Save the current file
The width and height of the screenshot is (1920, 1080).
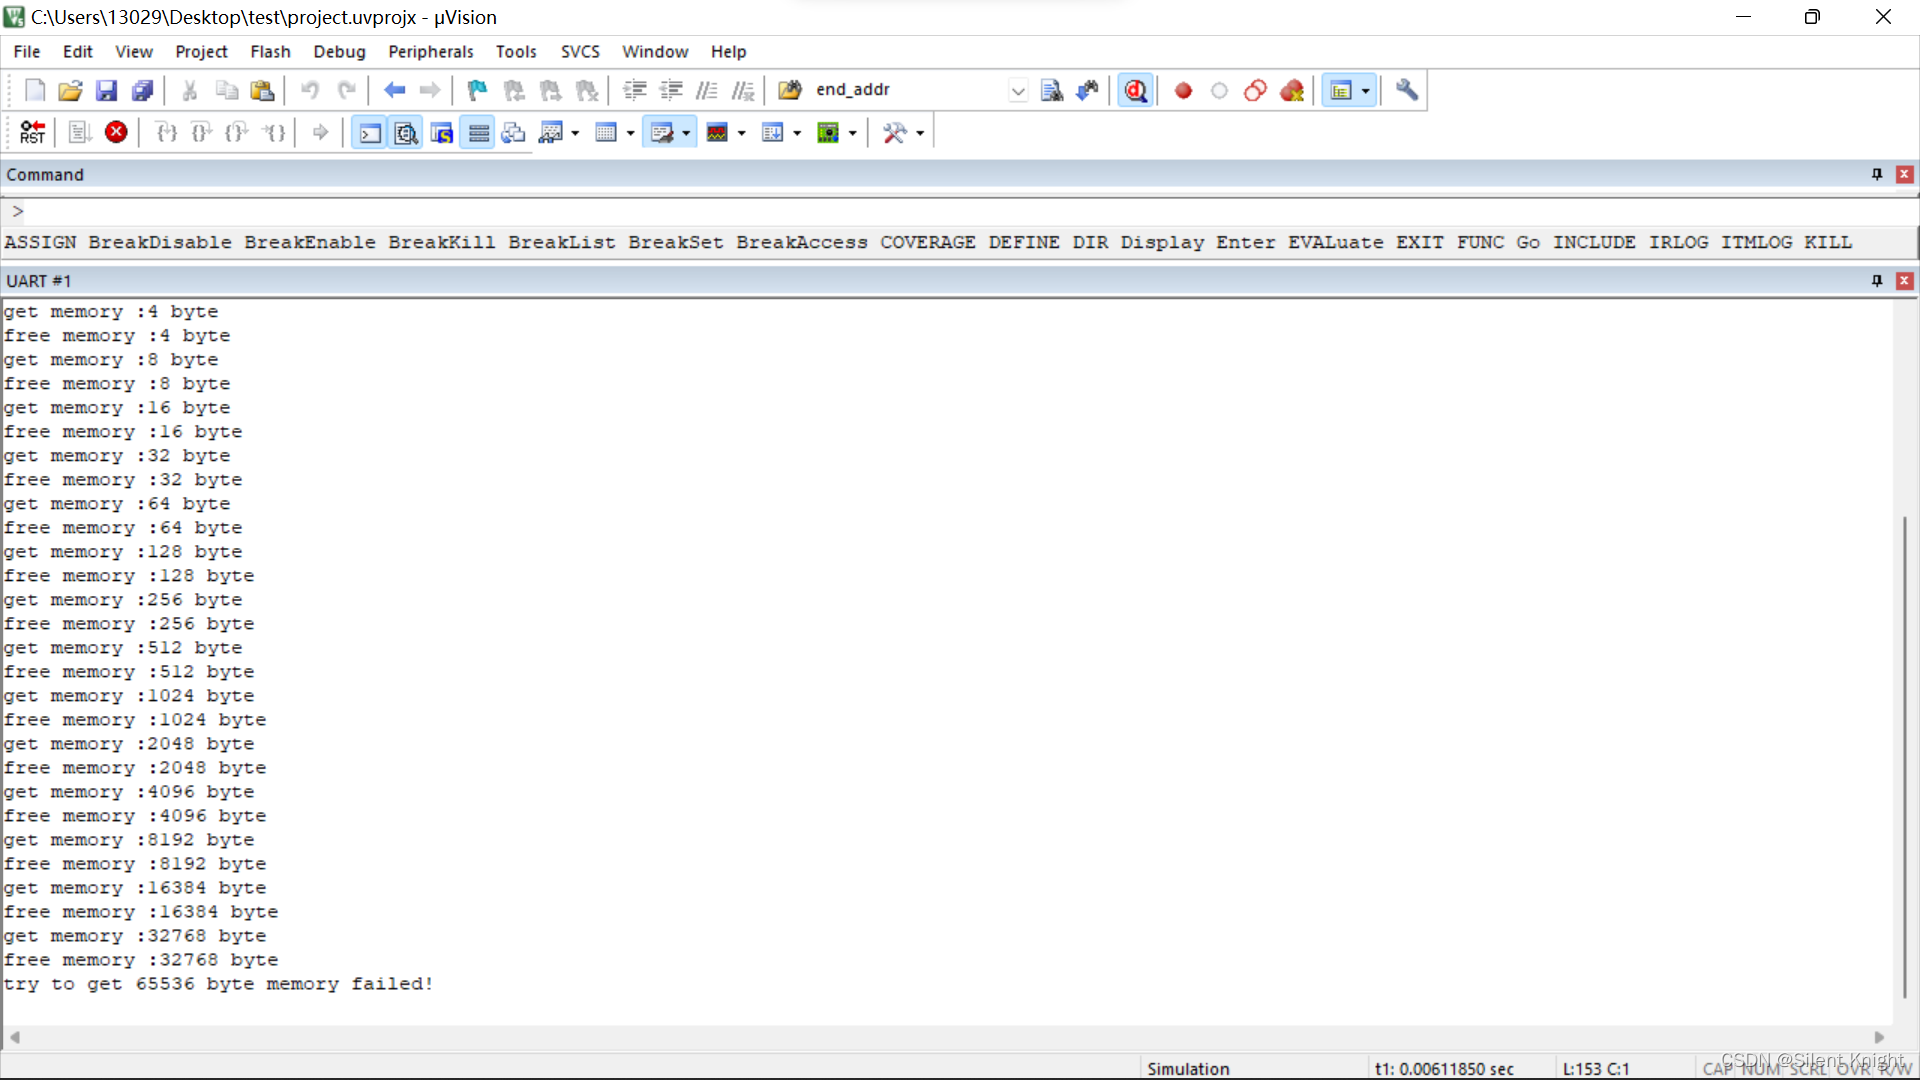(106, 90)
